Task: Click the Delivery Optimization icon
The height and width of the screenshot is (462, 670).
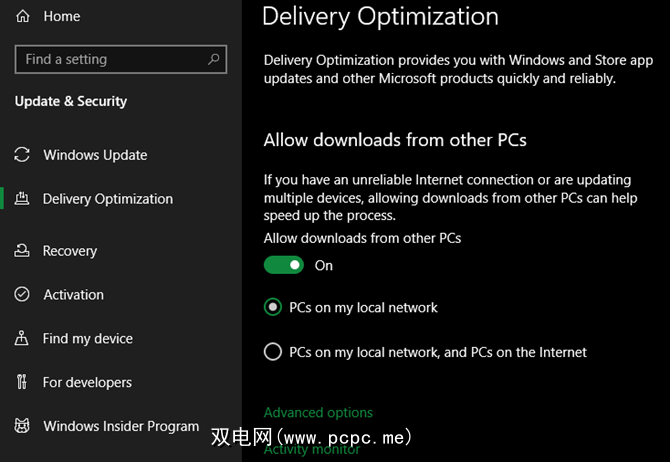Action: 23,199
